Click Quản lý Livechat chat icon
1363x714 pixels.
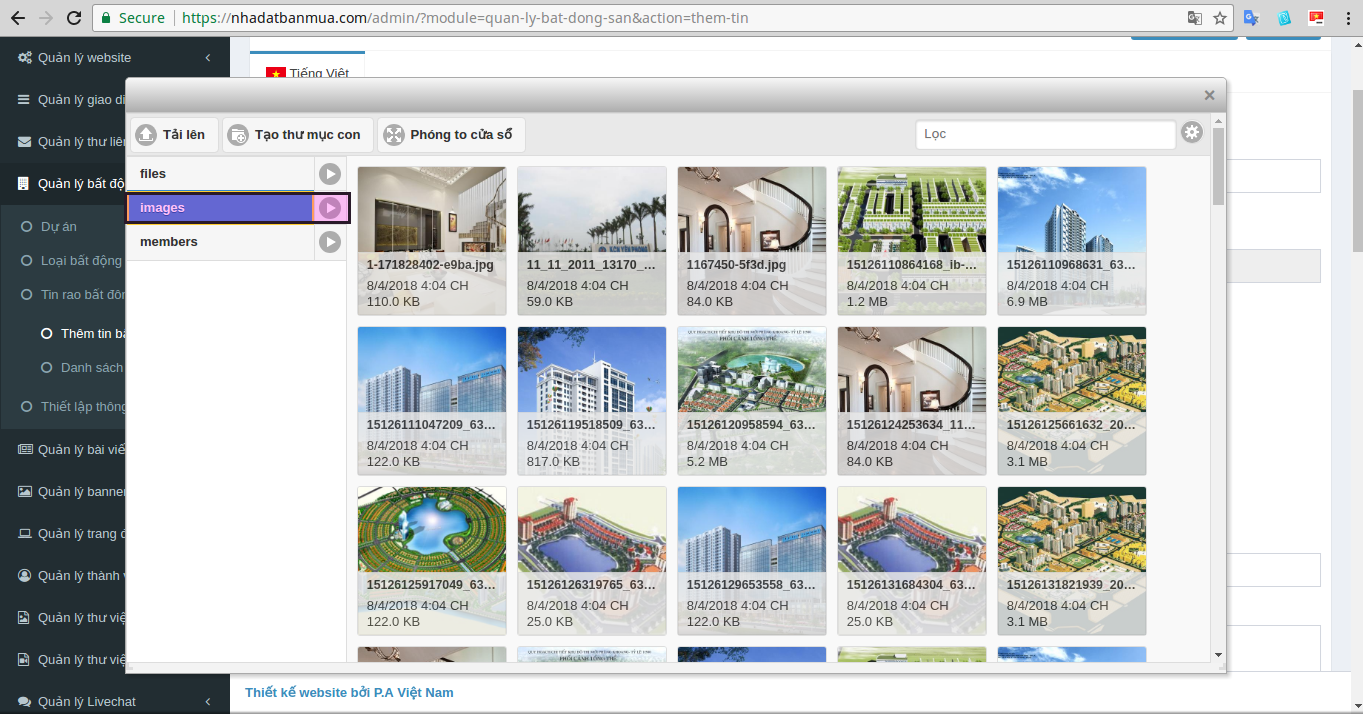25,702
